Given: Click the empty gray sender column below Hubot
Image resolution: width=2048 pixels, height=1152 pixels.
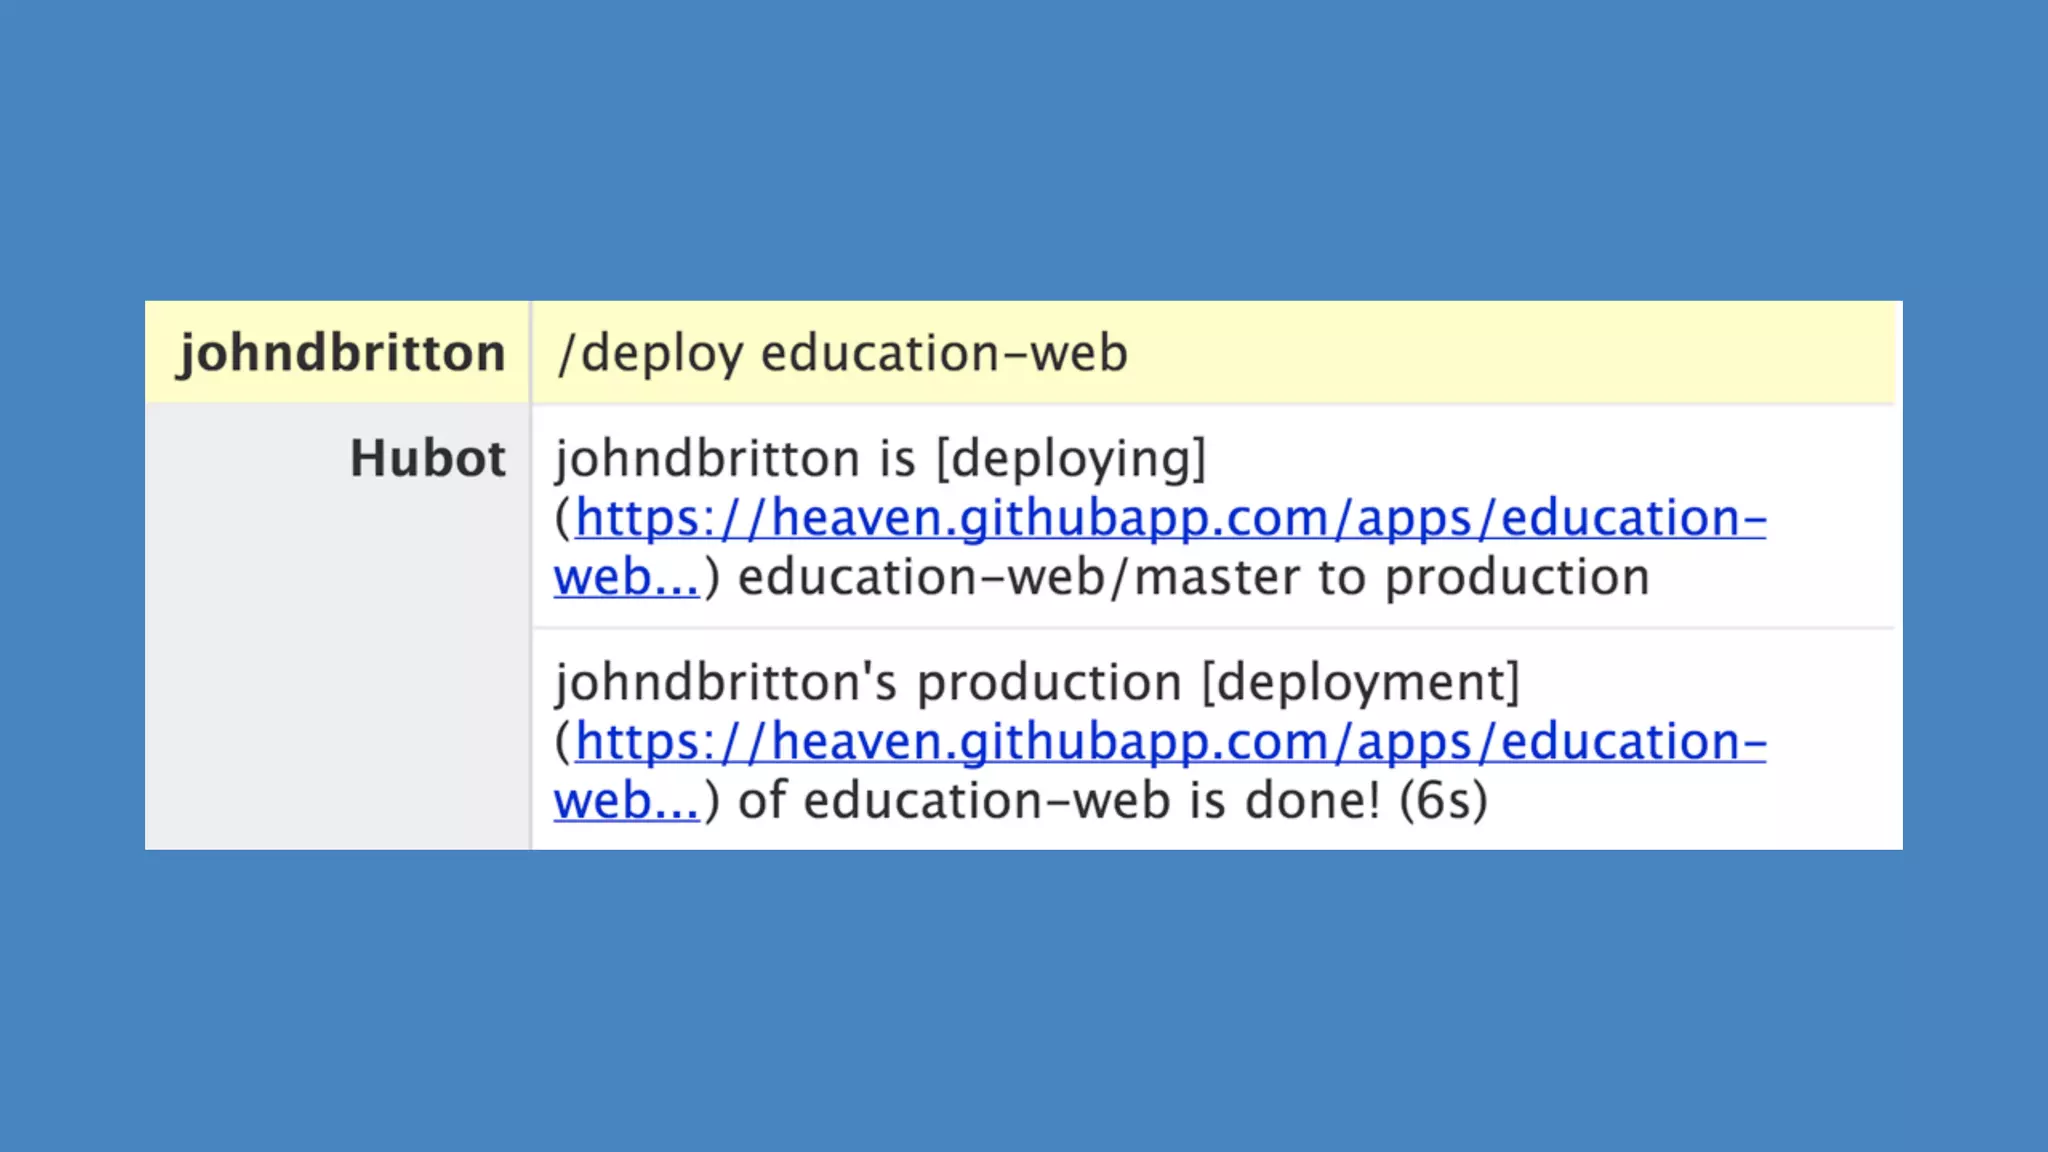Looking at the screenshot, I should click(337, 680).
